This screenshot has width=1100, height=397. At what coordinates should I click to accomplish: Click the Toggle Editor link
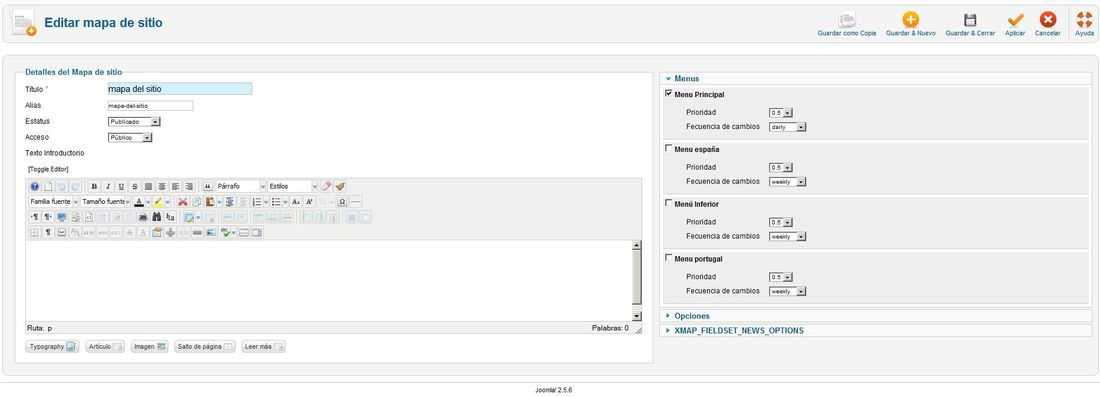48,169
